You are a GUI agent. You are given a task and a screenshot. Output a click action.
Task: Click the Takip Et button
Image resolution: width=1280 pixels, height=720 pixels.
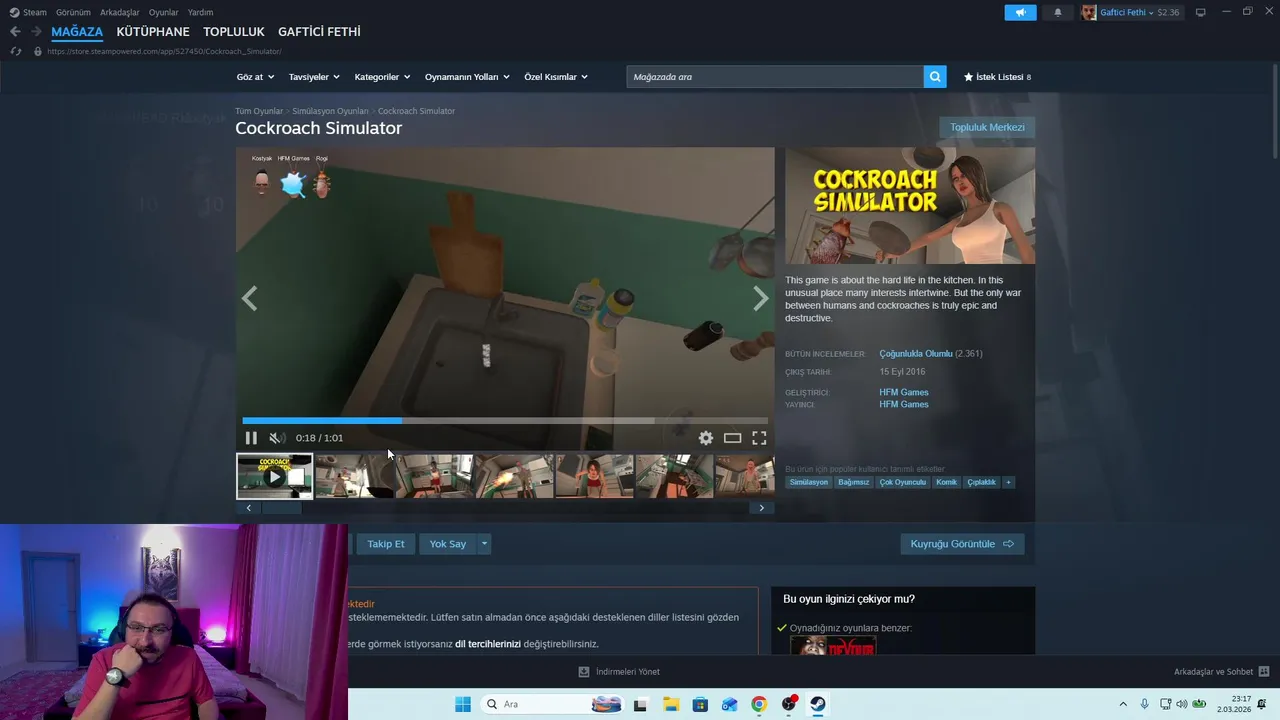(x=386, y=544)
